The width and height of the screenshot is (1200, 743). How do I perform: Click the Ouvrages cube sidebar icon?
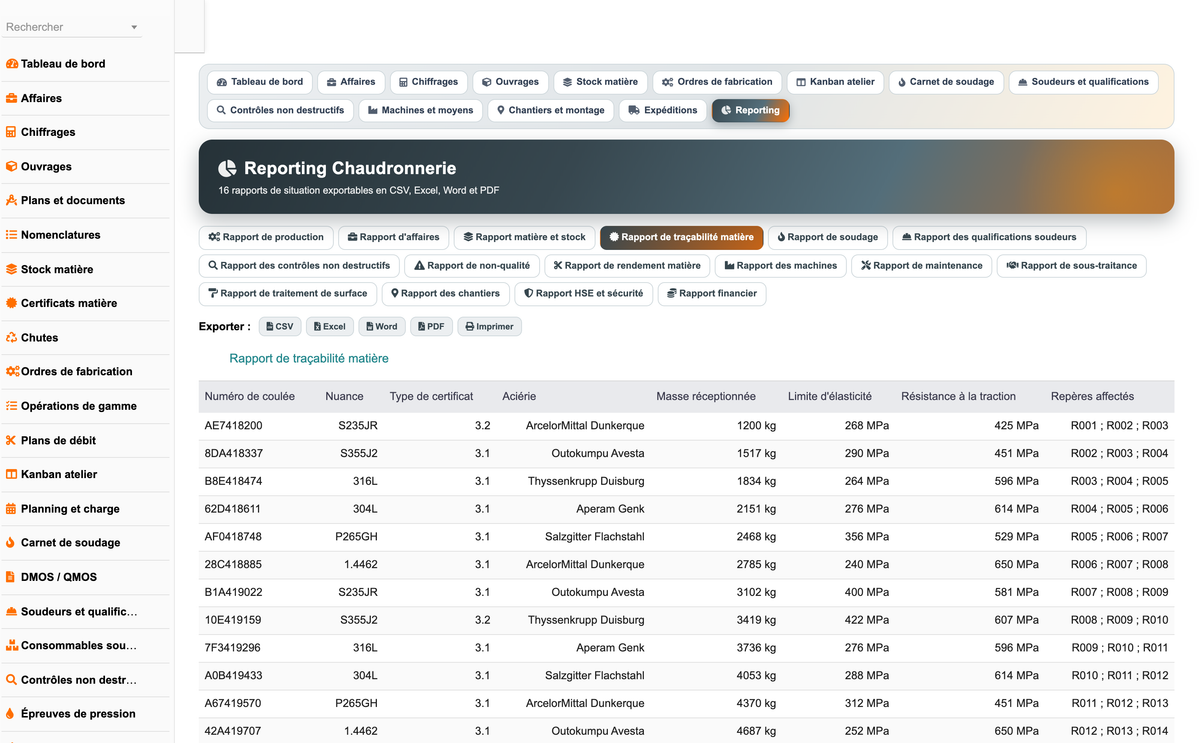coord(12,166)
